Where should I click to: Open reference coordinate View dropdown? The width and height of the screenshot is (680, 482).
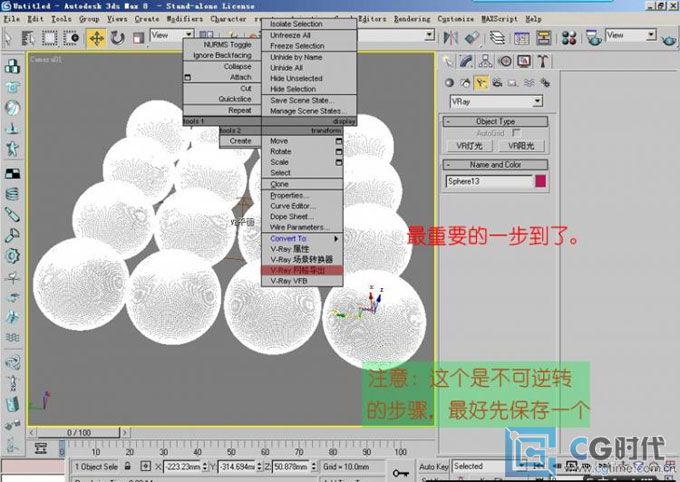[171, 35]
